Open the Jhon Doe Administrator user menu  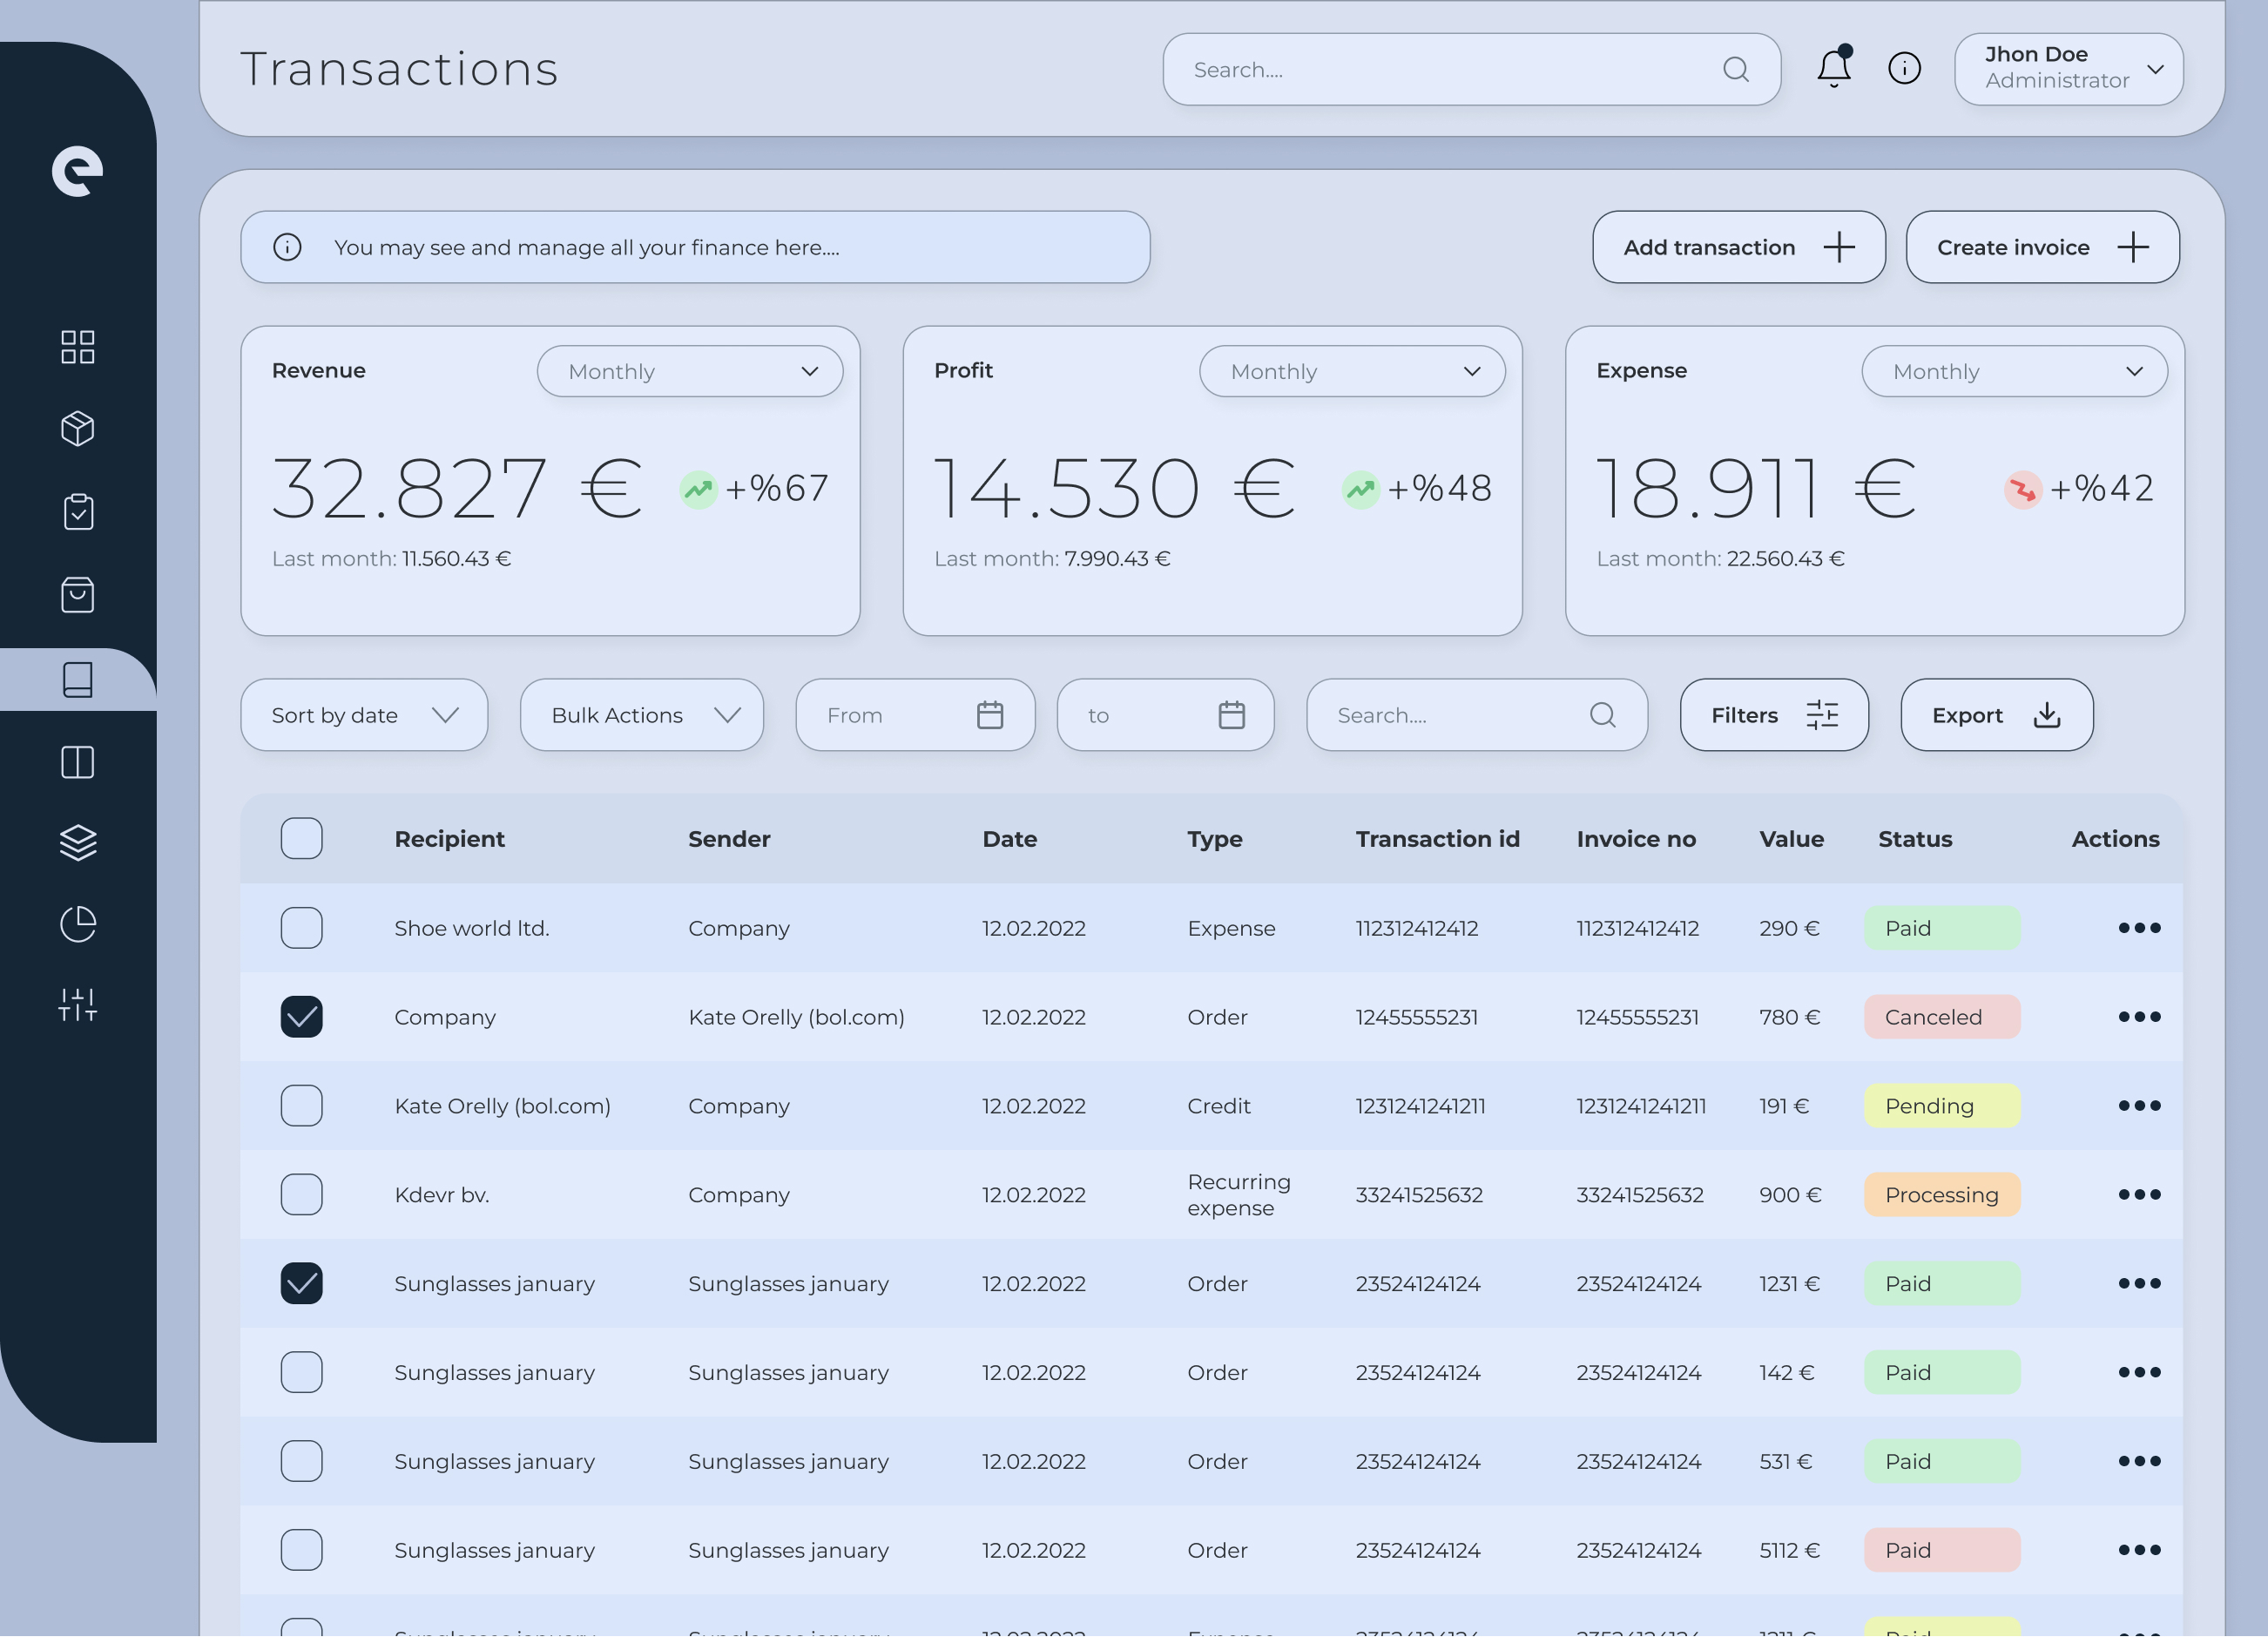tap(2068, 69)
